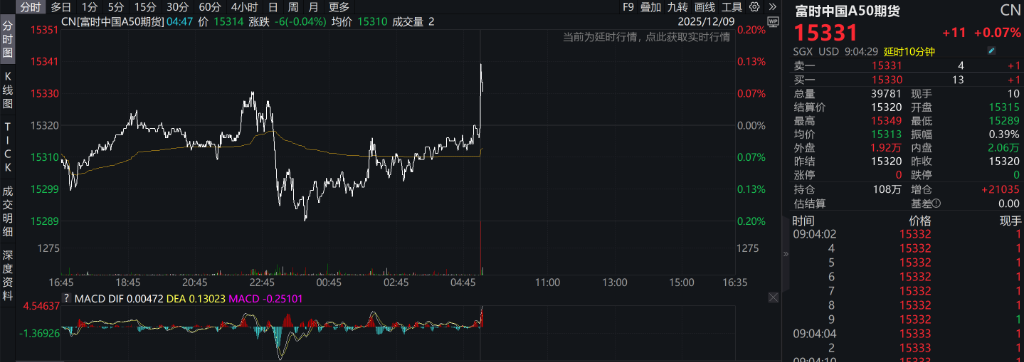Switch to the 周 weekly tab
Viewport: 1024px width, 362px height.
click(293, 7)
